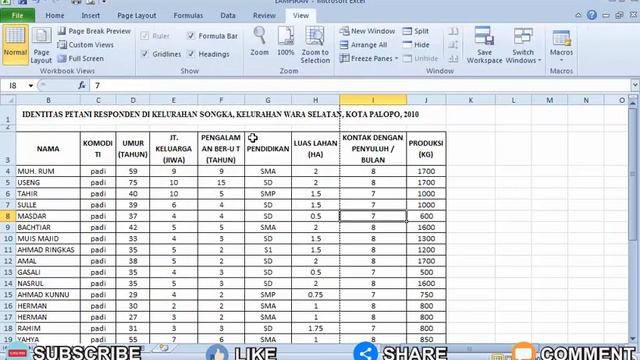Open Custom Views dialog

click(x=86, y=45)
